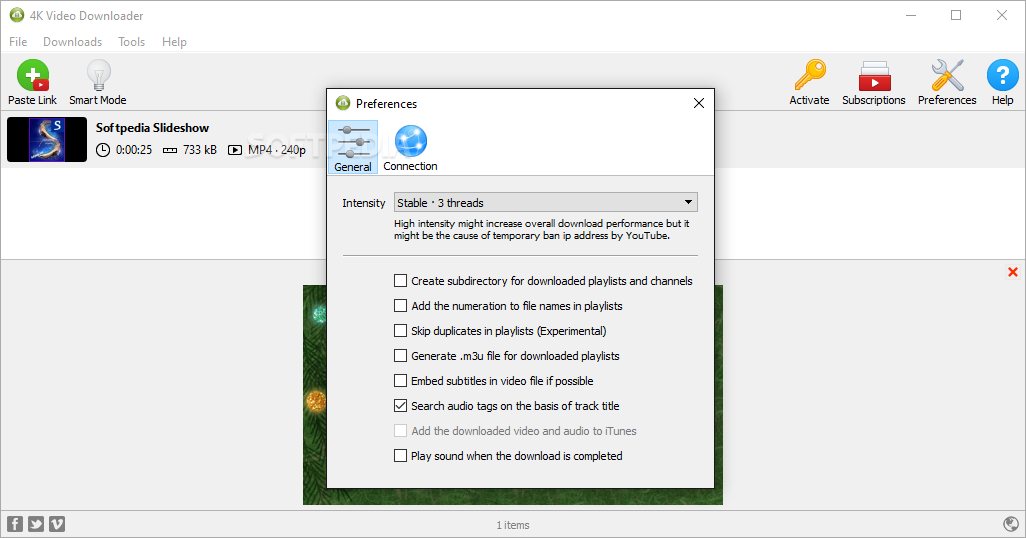The image size is (1026, 538).
Task: Click the 0:00:25 duration text
Action: [133, 150]
